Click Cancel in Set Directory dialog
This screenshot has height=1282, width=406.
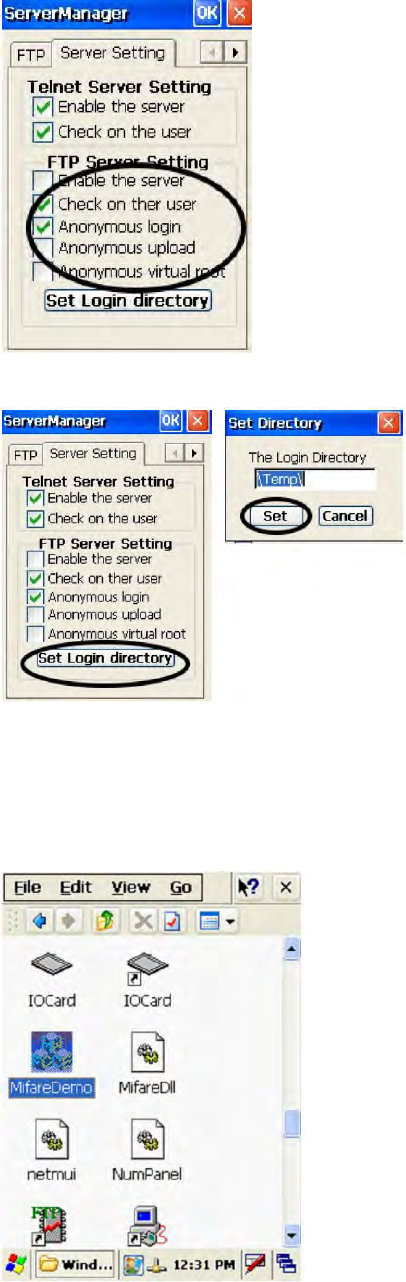pyautogui.click(x=345, y=516)
